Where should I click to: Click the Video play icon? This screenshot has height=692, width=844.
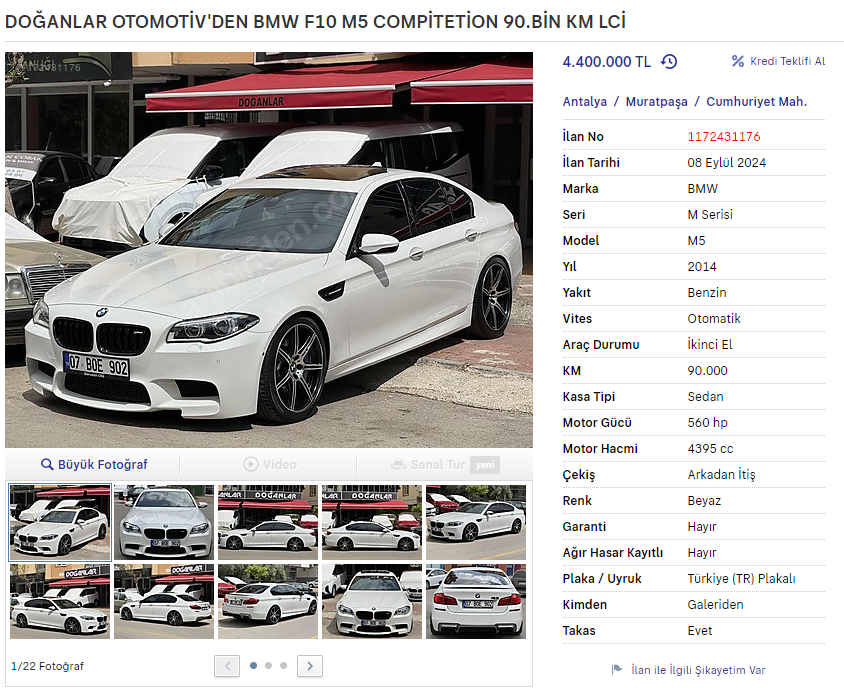251,464
